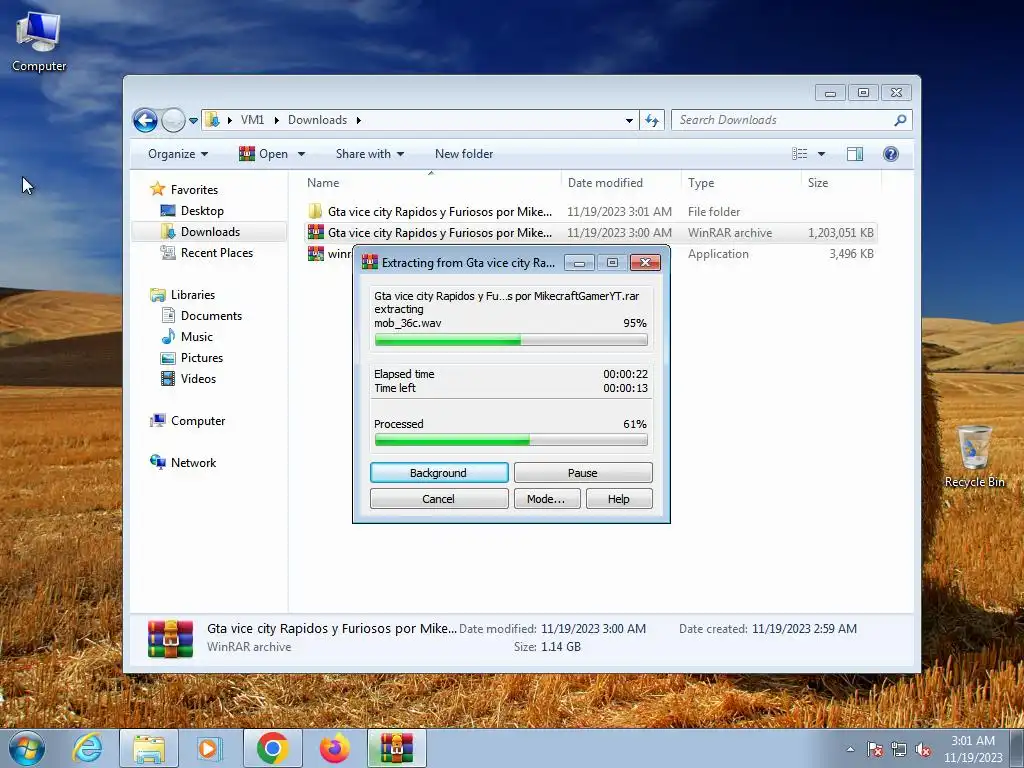Sort by the Type column header
The height and width of the screenshot is (768, 1024).
click(741, 183)
